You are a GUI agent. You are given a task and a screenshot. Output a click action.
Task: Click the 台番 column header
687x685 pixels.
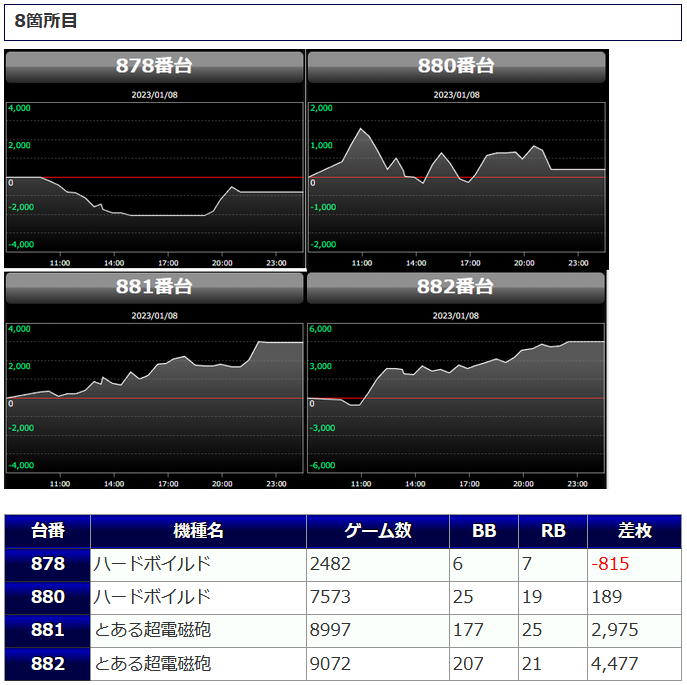(48, 531)
